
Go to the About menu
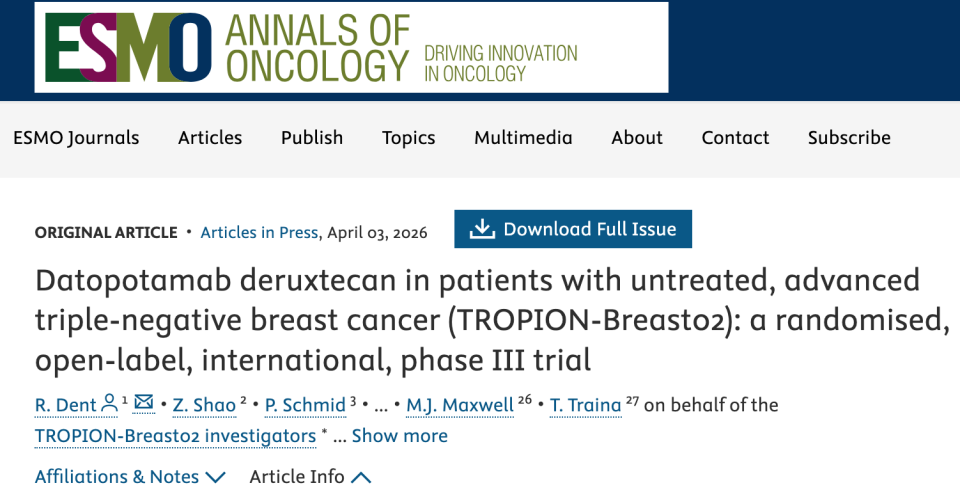point(637,138)
